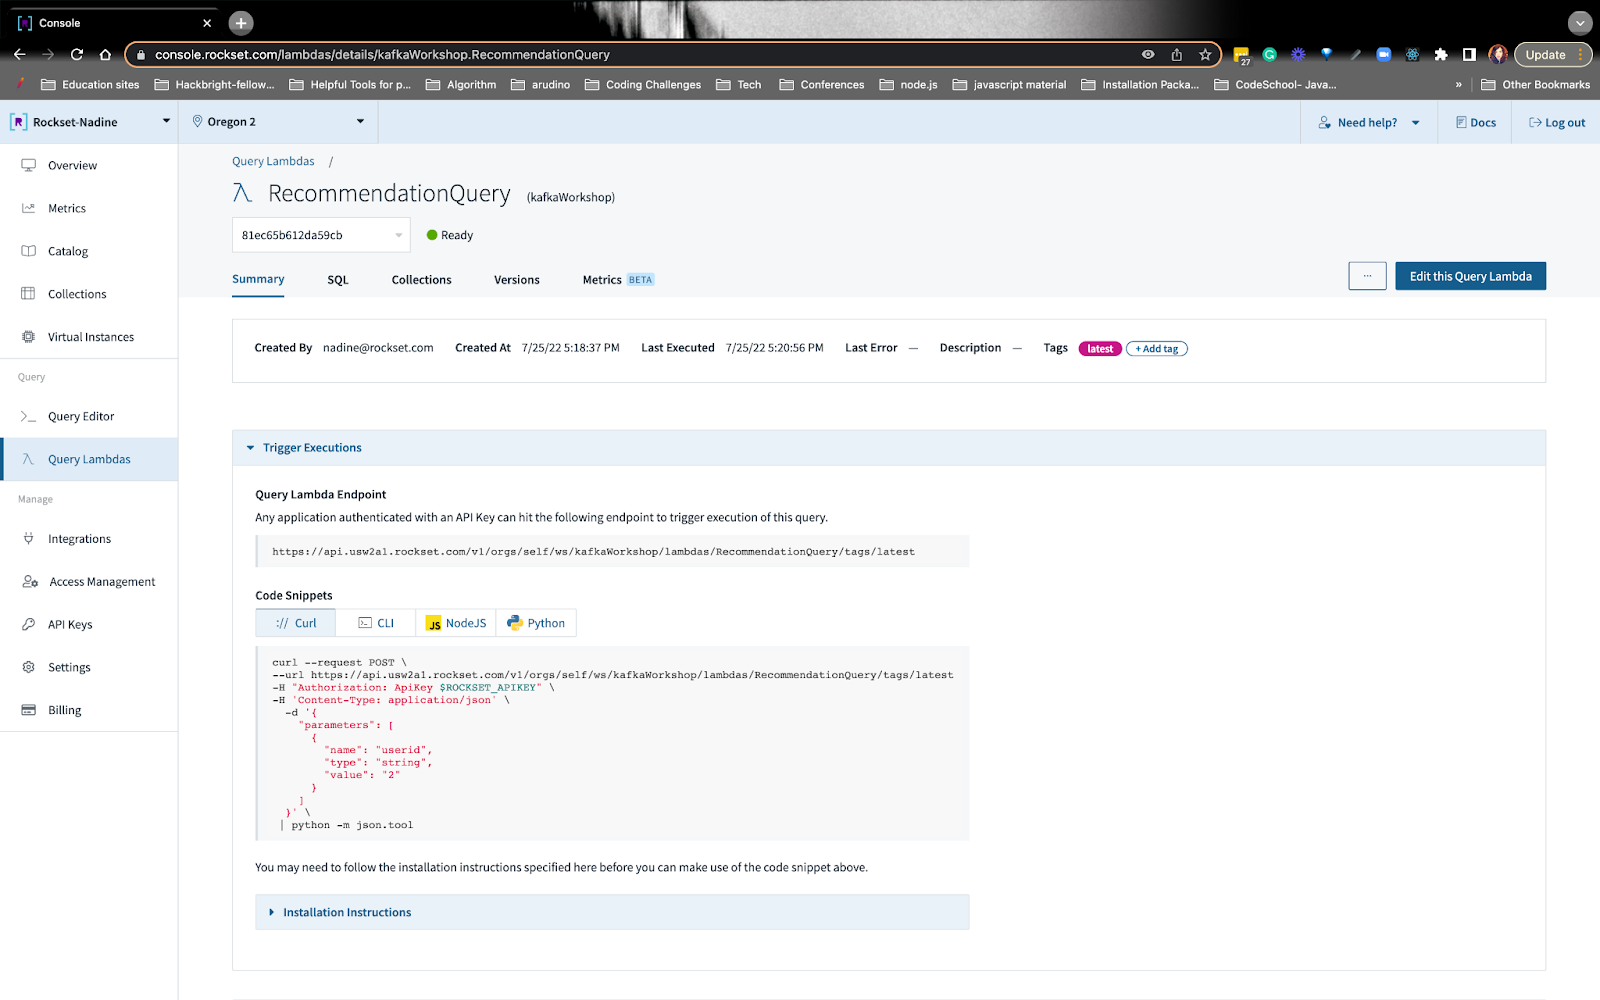Click Log out
1600x1000 pixels.
[1557, 123]
